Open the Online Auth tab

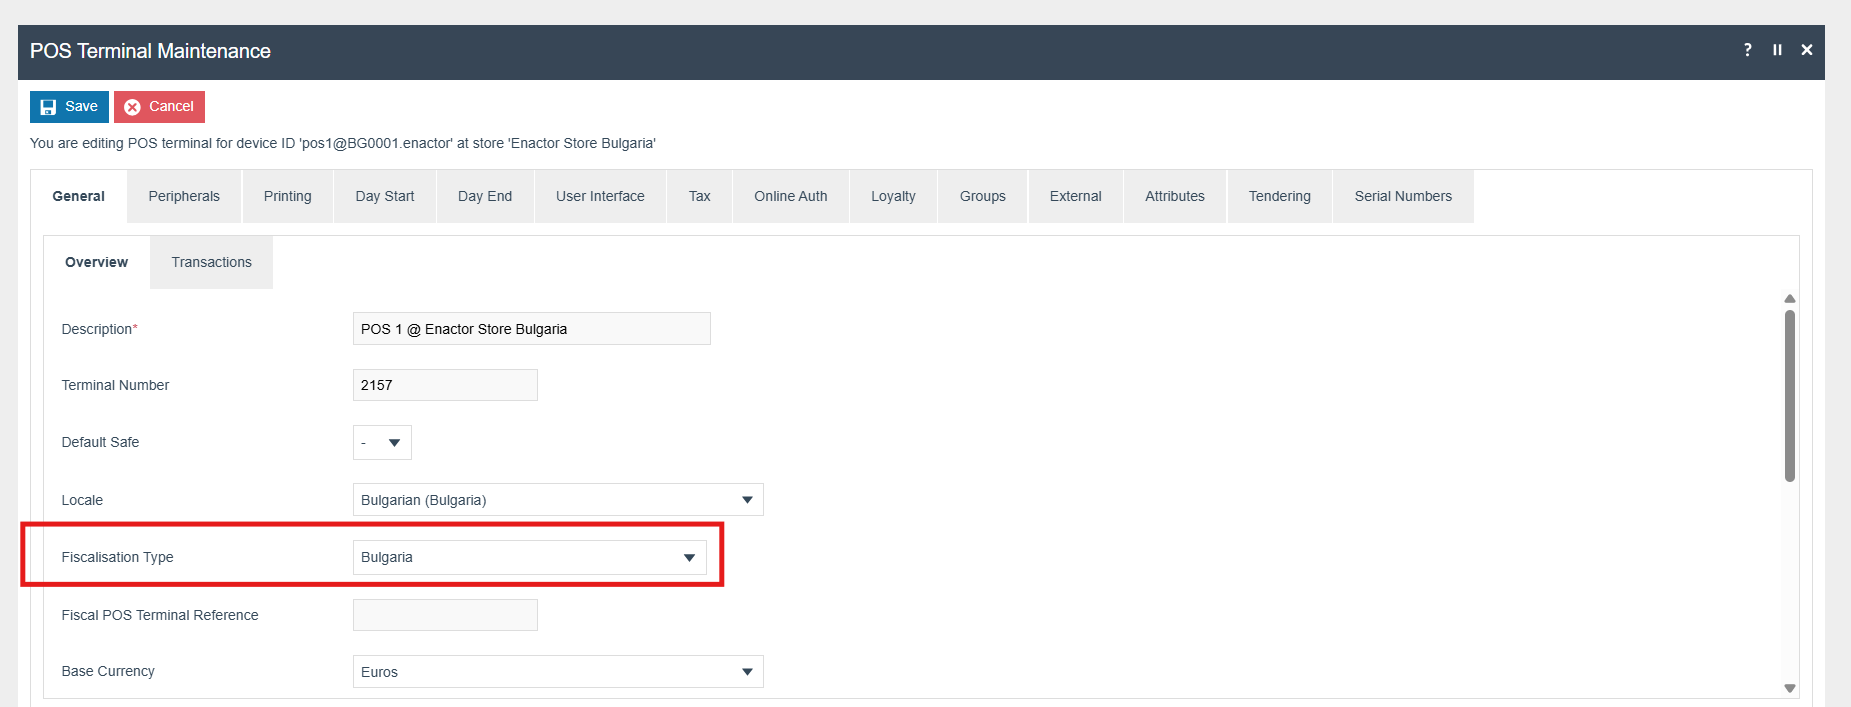[790, 197]
